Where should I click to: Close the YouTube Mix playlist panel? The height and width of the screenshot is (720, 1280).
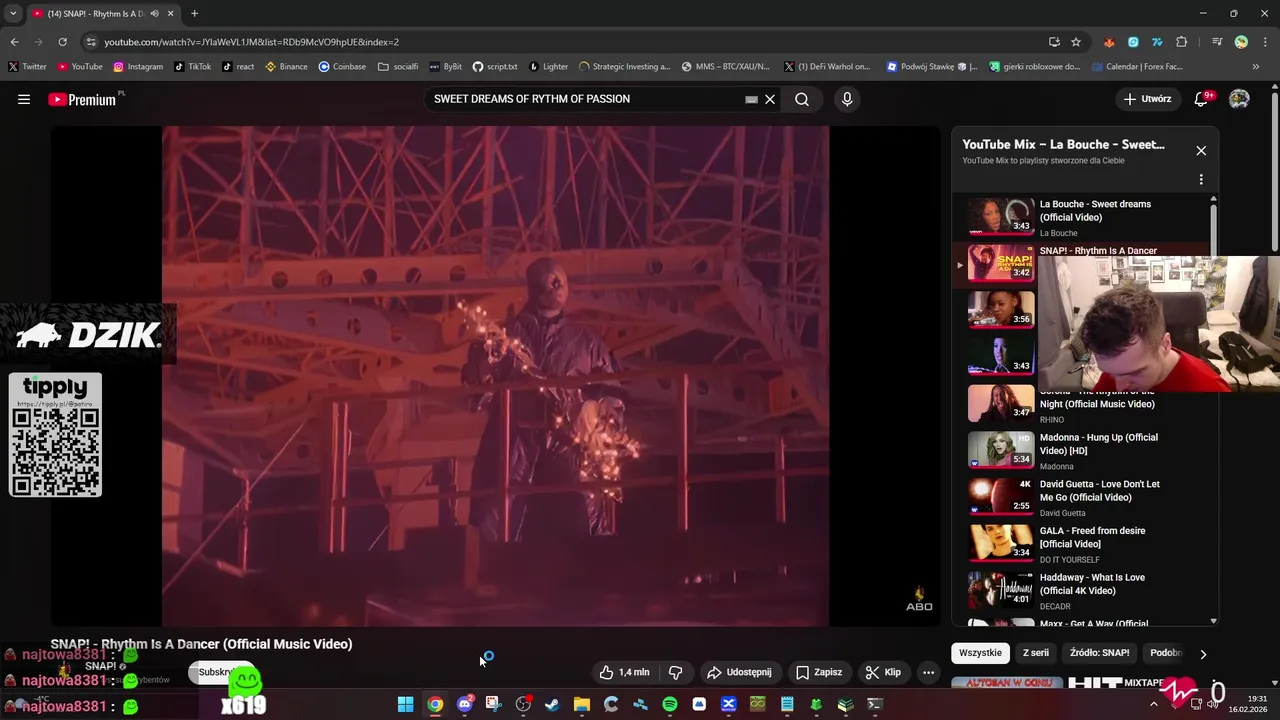(x=1201, y=150)
